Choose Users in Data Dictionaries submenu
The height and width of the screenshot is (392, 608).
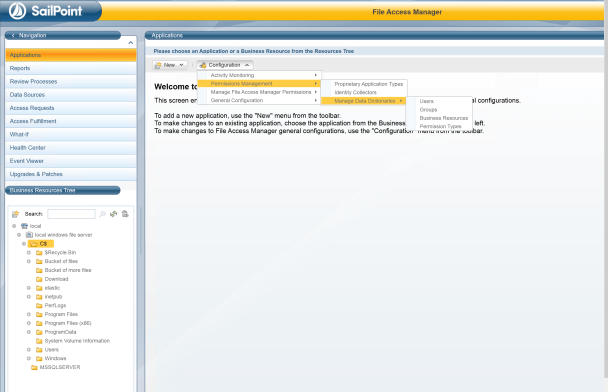[x=439, y=101]
